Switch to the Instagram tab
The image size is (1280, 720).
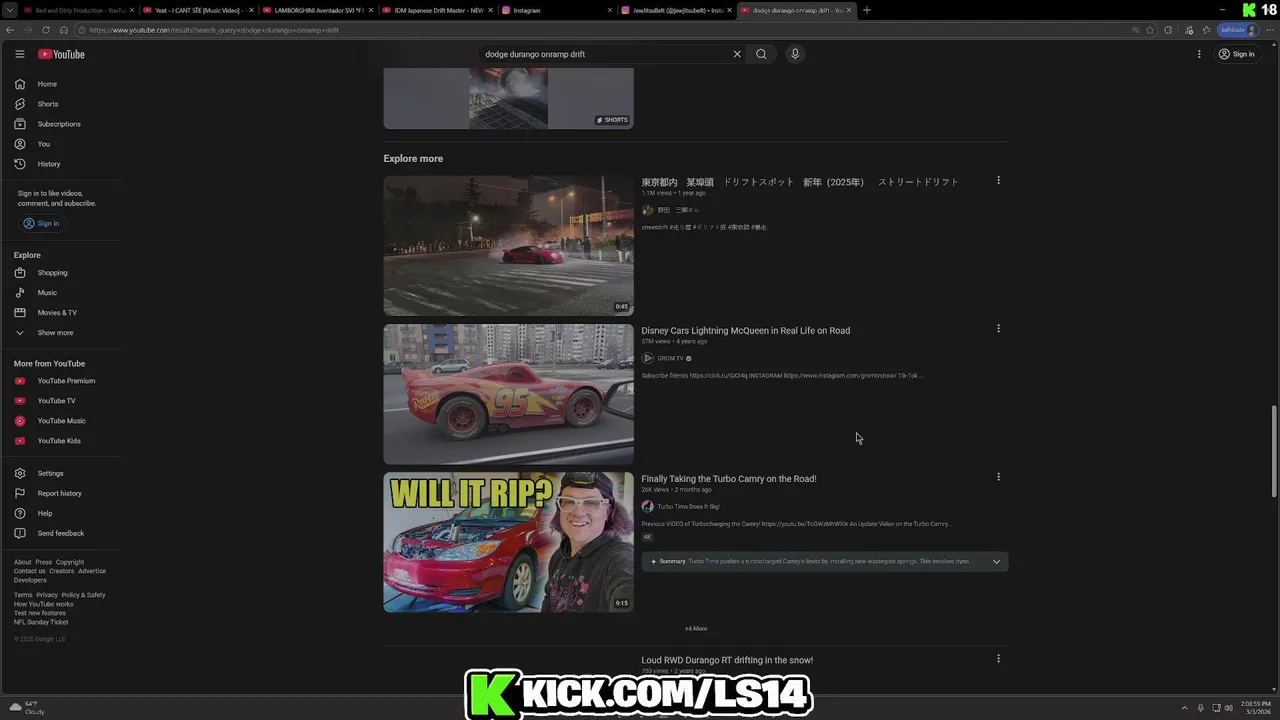coord(556,10)
